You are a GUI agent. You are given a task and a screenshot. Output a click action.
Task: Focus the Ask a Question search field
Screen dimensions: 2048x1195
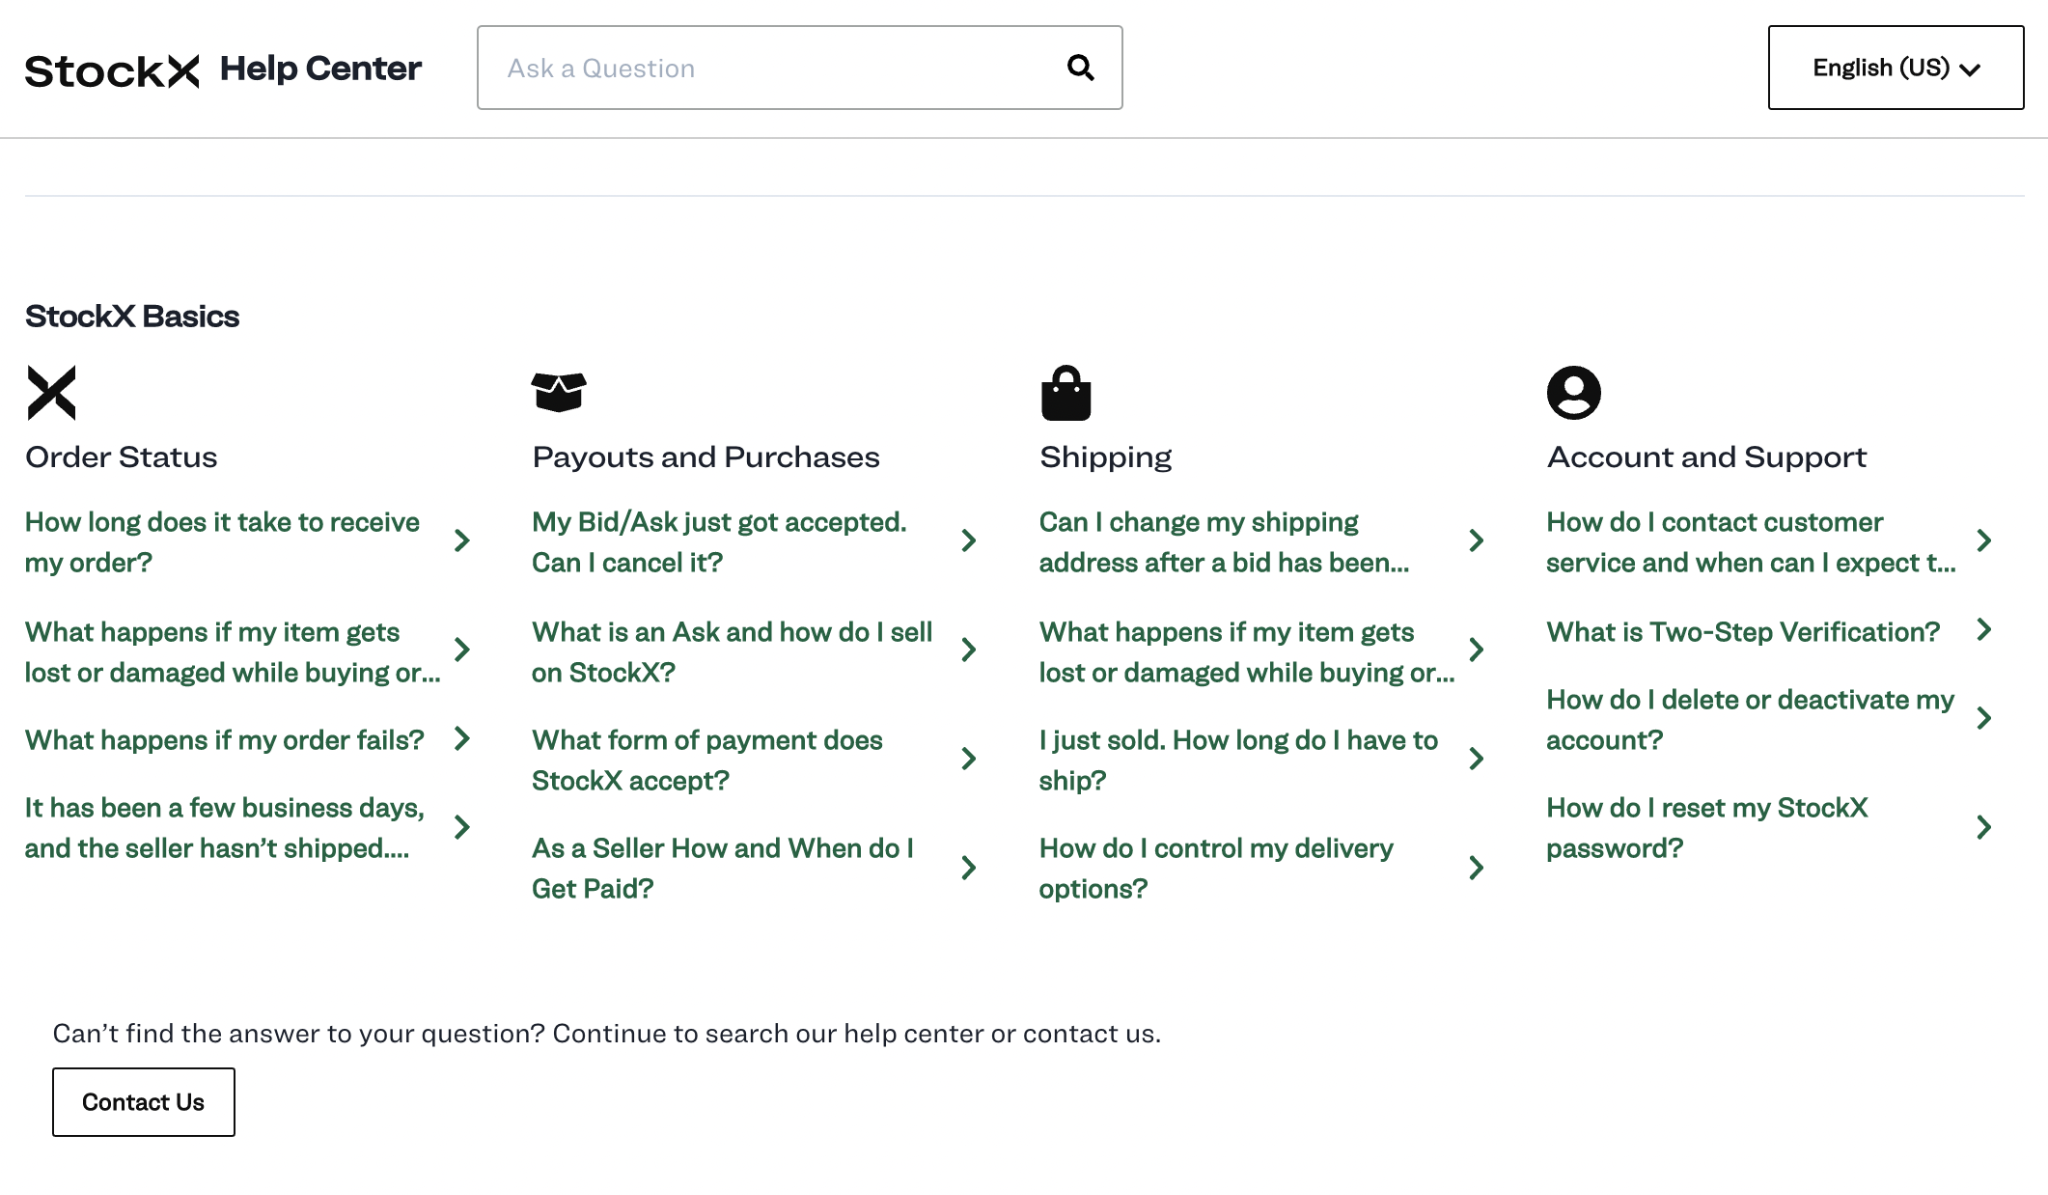point(800,67)
